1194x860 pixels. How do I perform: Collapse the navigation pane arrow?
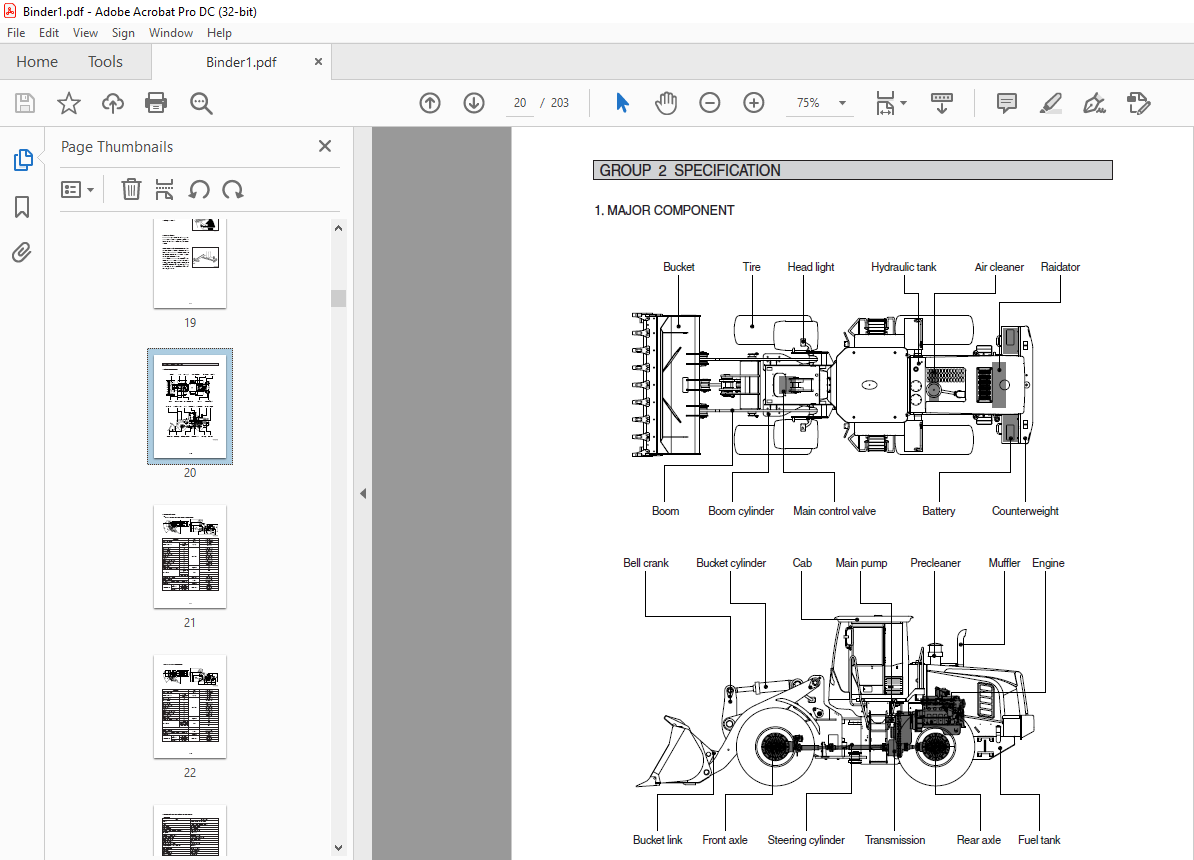click(363, 494)
